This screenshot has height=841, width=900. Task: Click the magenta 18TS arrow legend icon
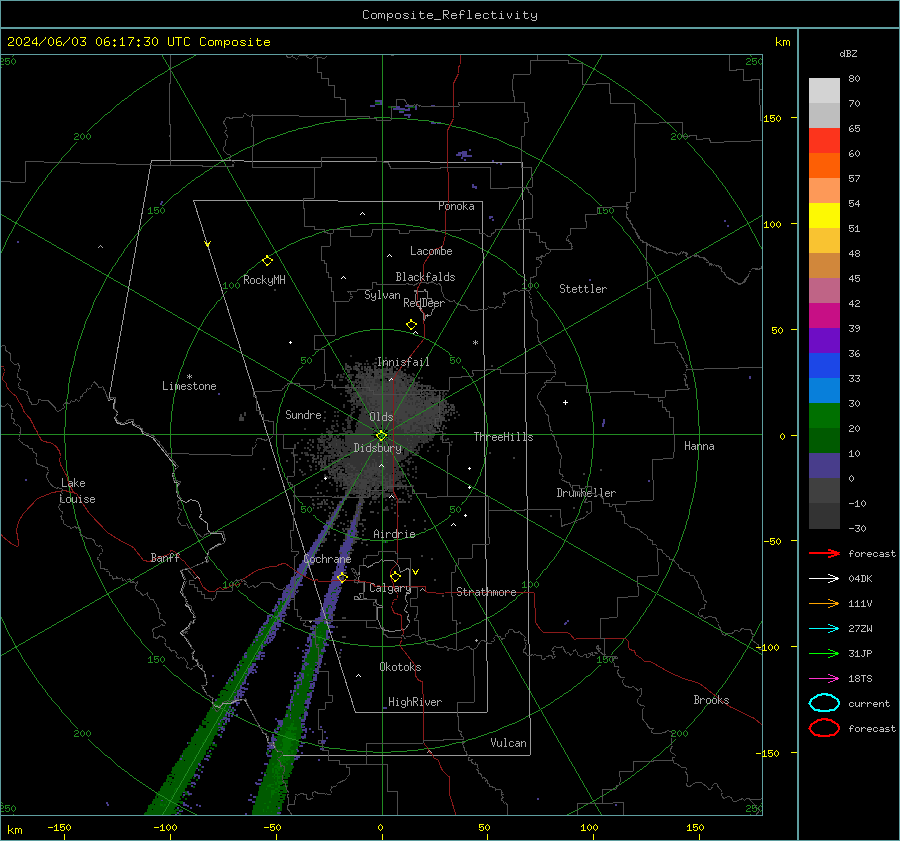pyautogui.click(x=824, y=679)
